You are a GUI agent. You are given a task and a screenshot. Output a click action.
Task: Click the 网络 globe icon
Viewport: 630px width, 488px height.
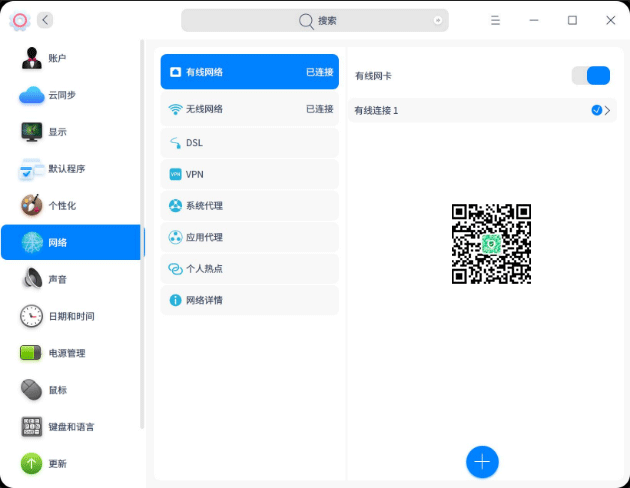(32, 242)
